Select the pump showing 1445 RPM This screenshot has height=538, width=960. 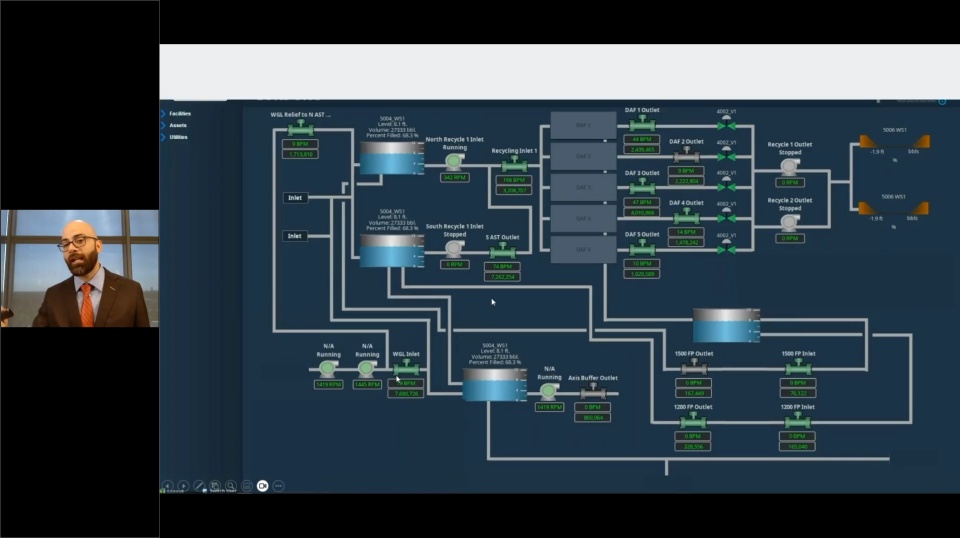coord(367,368)
